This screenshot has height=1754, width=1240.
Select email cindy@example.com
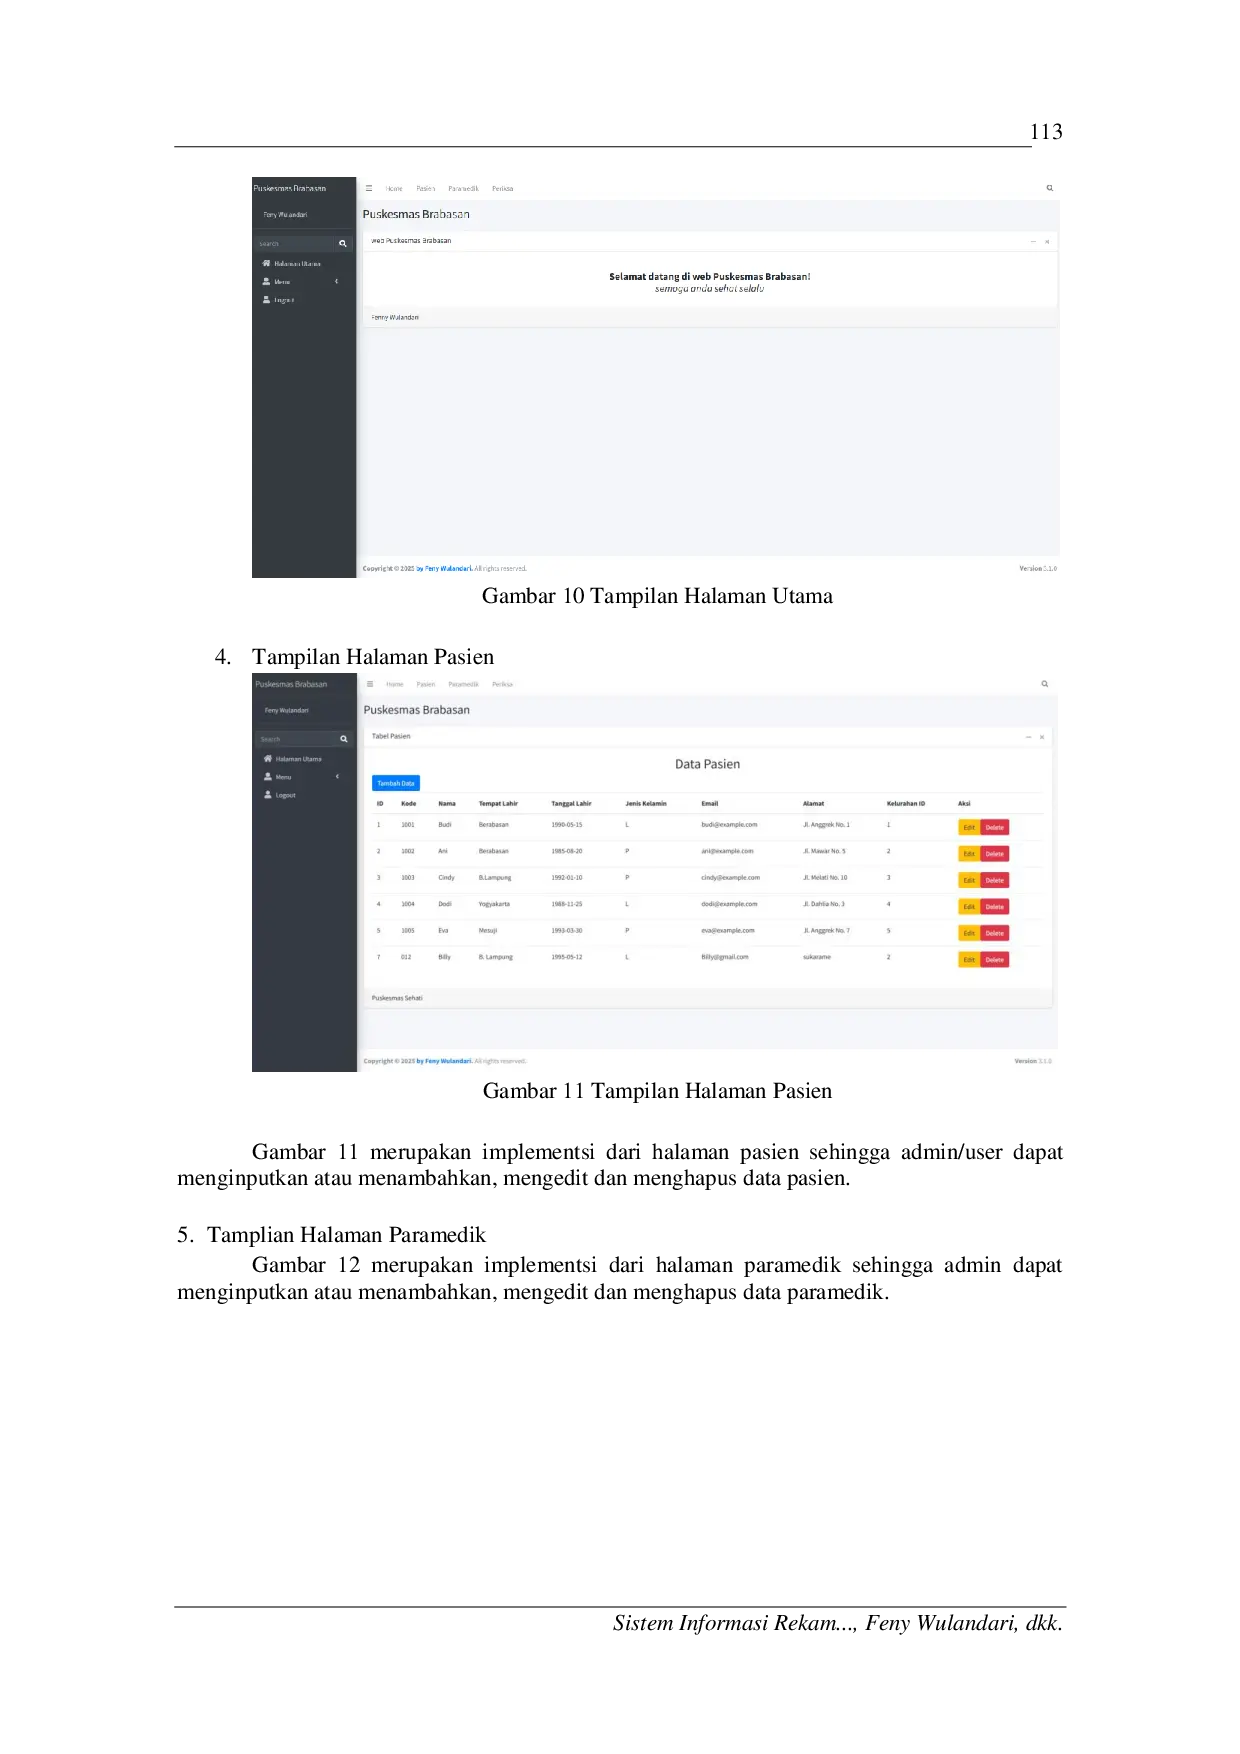[x=730, y=878]
